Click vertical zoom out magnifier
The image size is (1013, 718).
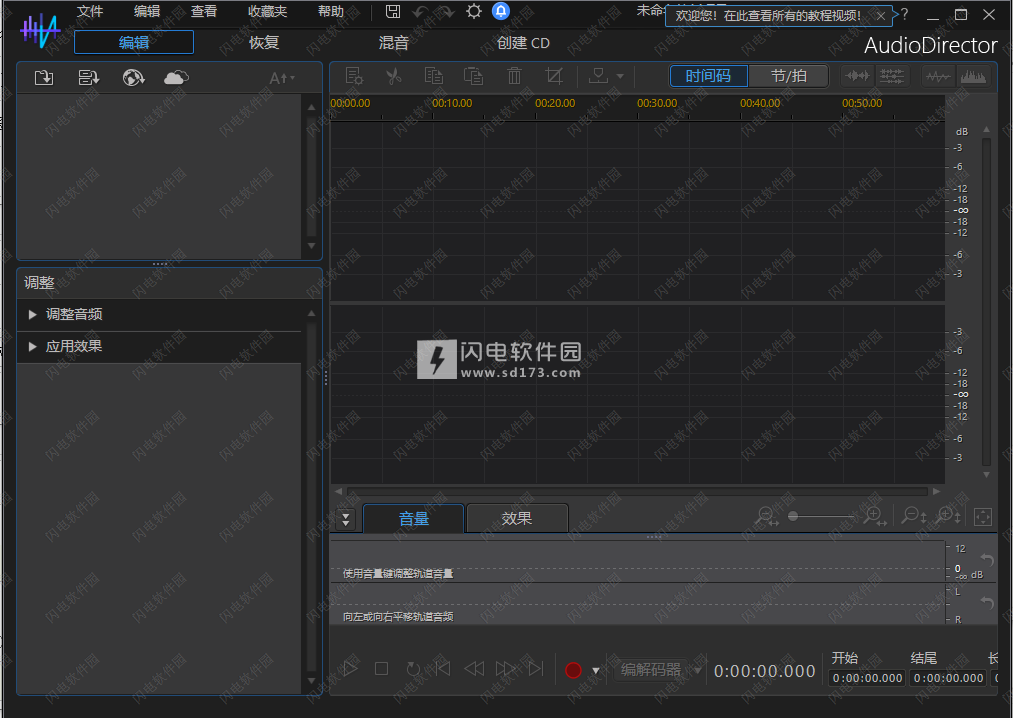coord(914,516)
